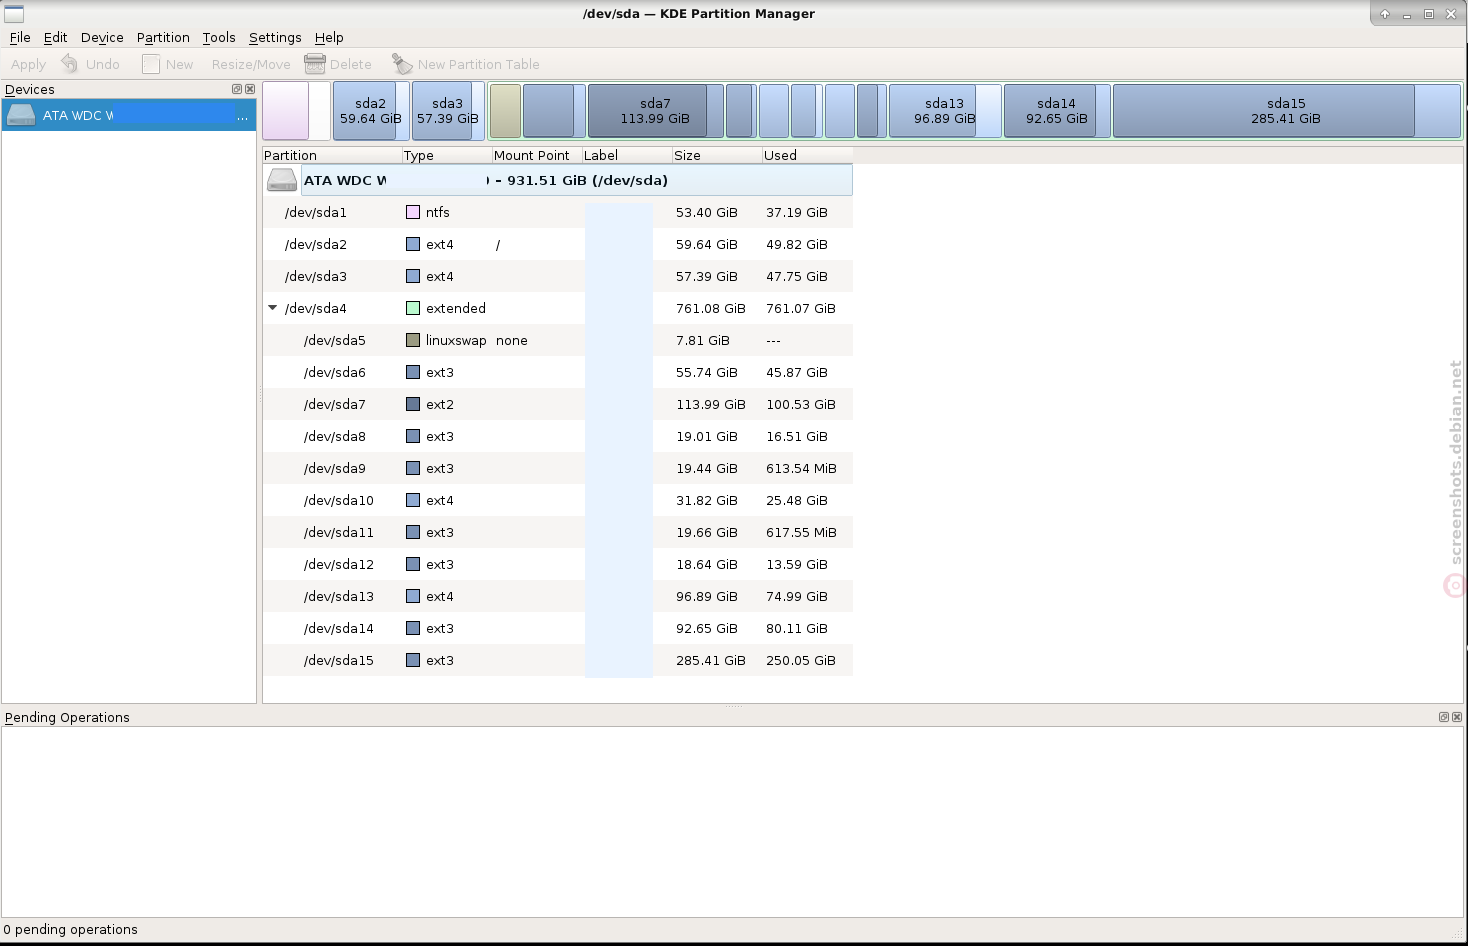This screenshot has width=1468, height=946.
Task: Click Resize/Move in toolbar
Action: 251,64
